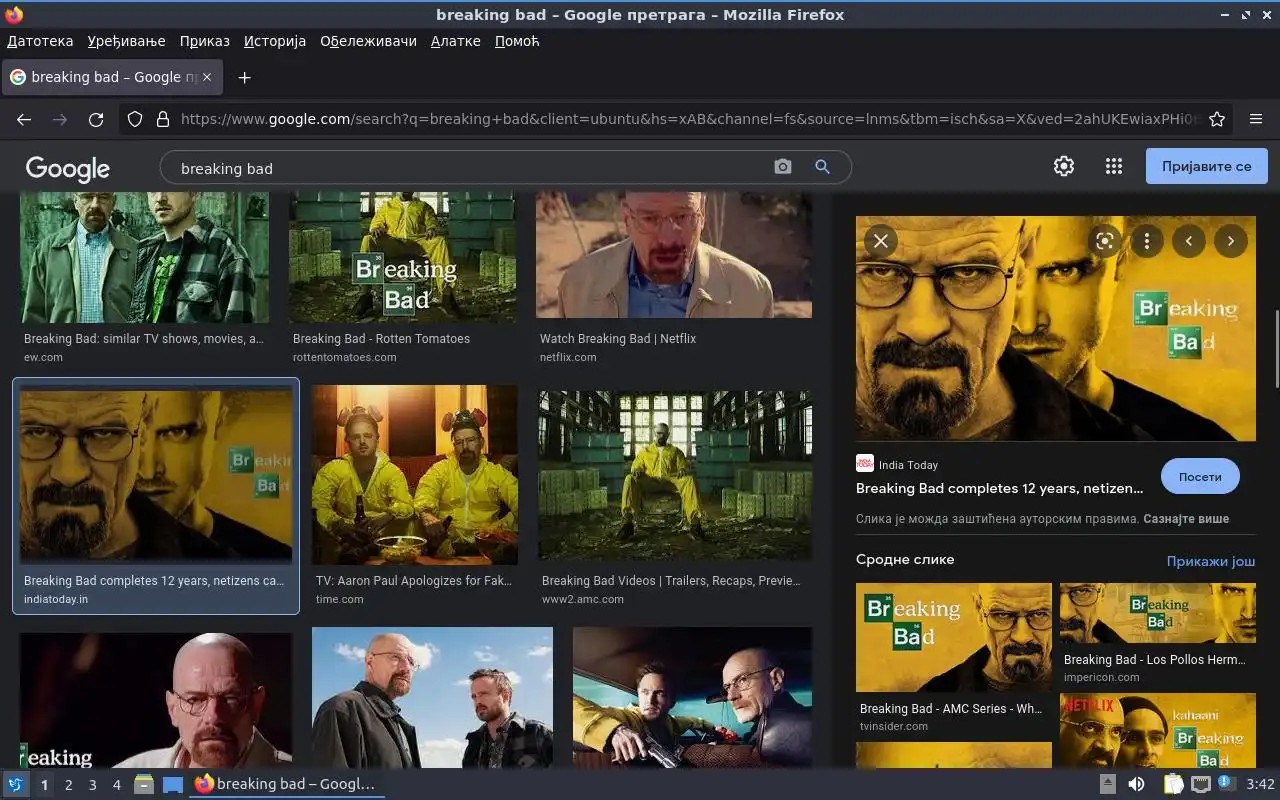Open the taskbar start menu icon
This screenshot has width=1280, height=800.
point(16,785)
